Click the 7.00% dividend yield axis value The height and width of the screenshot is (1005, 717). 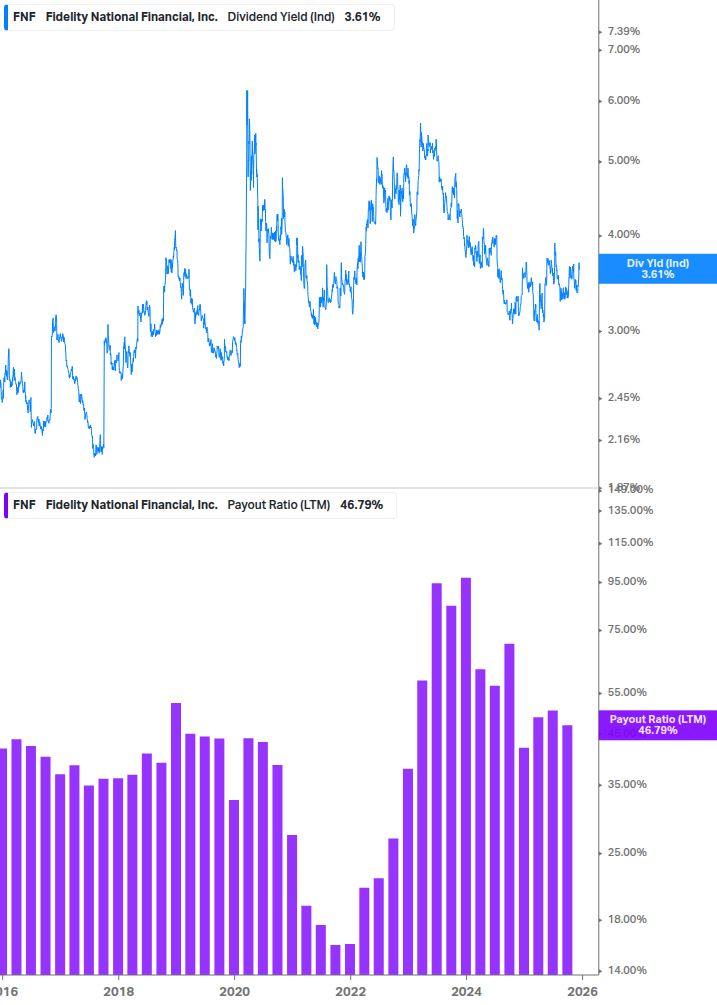point(623,49)
